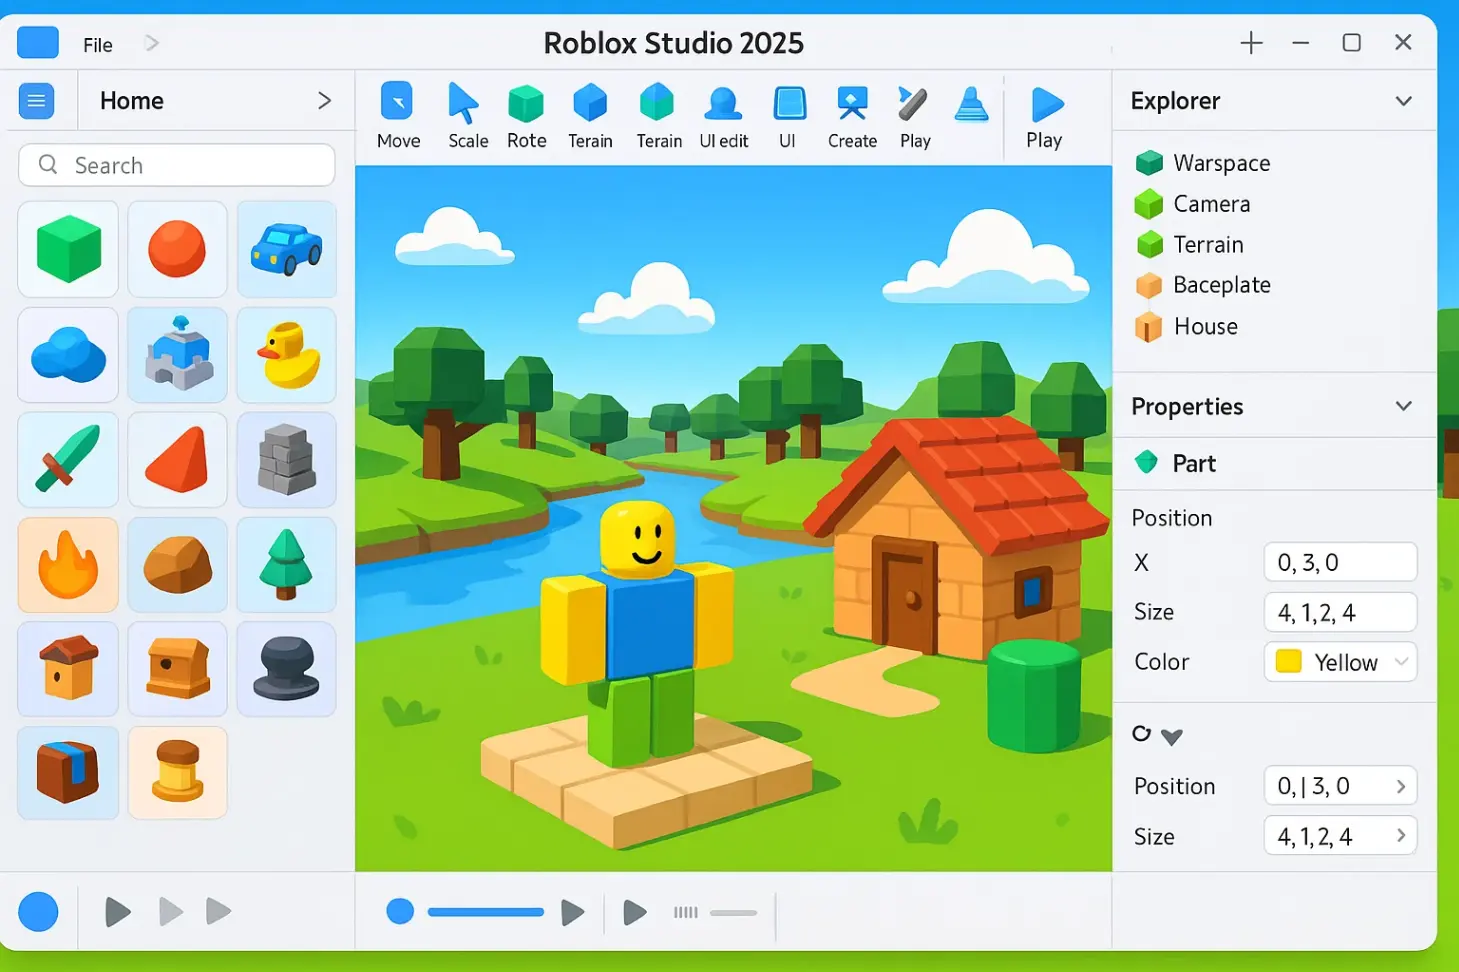Click the rotate refresh icon in Properties
The height and width of the screenshot is (972, 1459).
1141,734
